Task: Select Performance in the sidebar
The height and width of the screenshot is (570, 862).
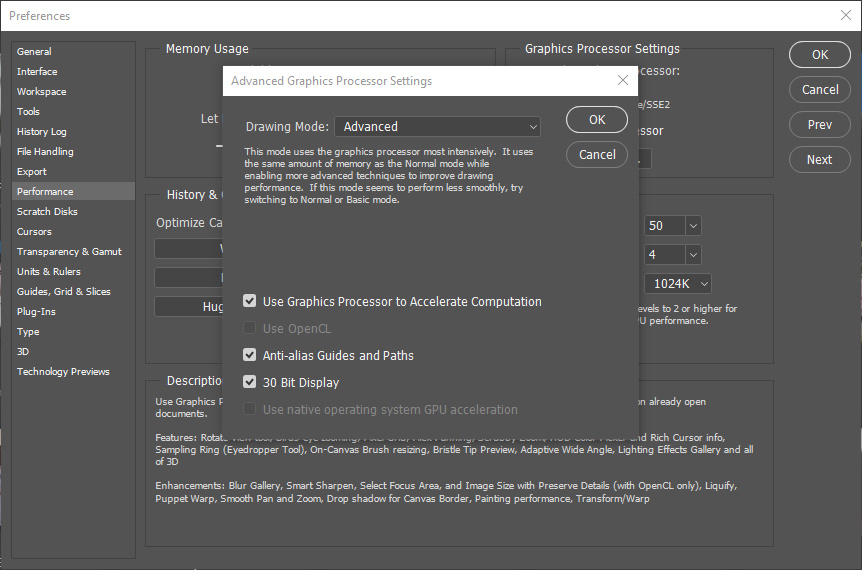Action: coord(73,191)
